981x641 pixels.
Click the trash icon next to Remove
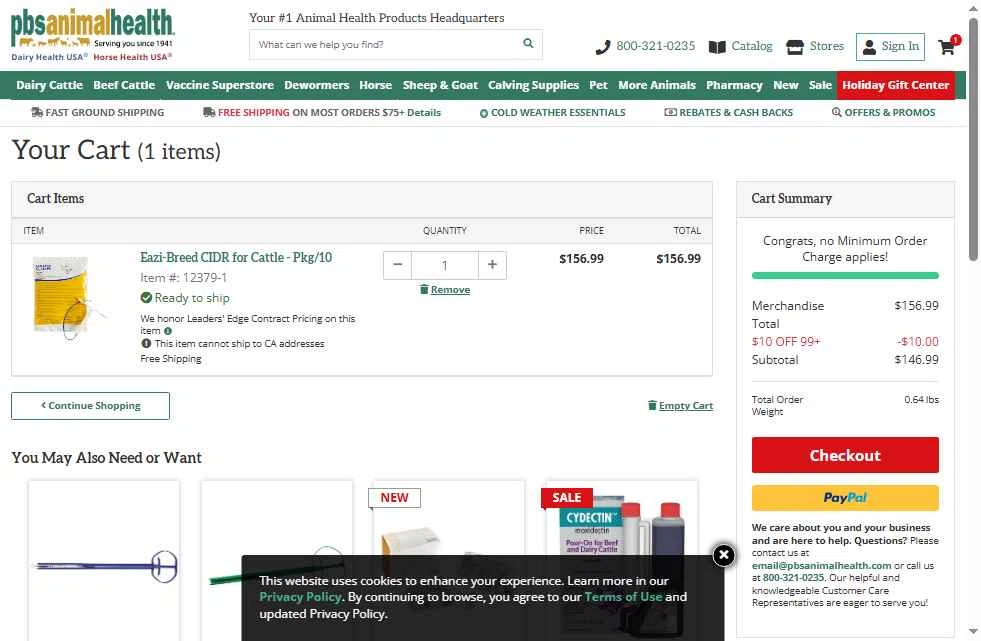click(424, 289)
